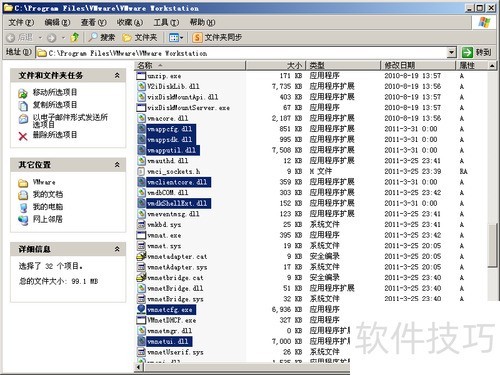Select the vixDiskMountServer.exe file icon
This screenshot has width=500, height=375.
(141, 108)
